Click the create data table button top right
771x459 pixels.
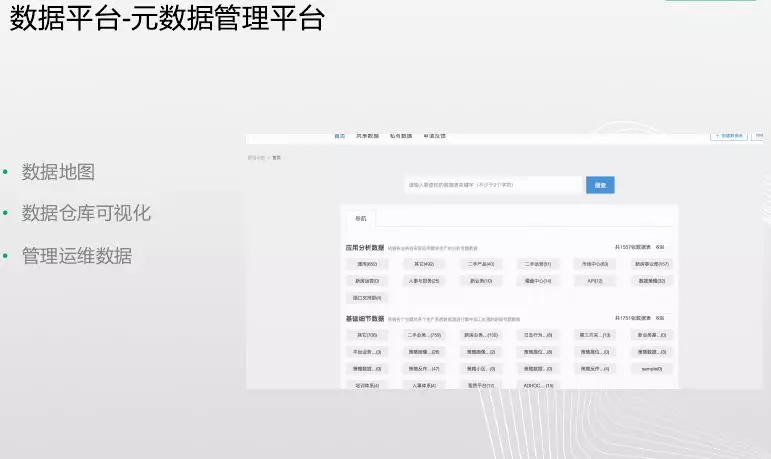point(729,136)
